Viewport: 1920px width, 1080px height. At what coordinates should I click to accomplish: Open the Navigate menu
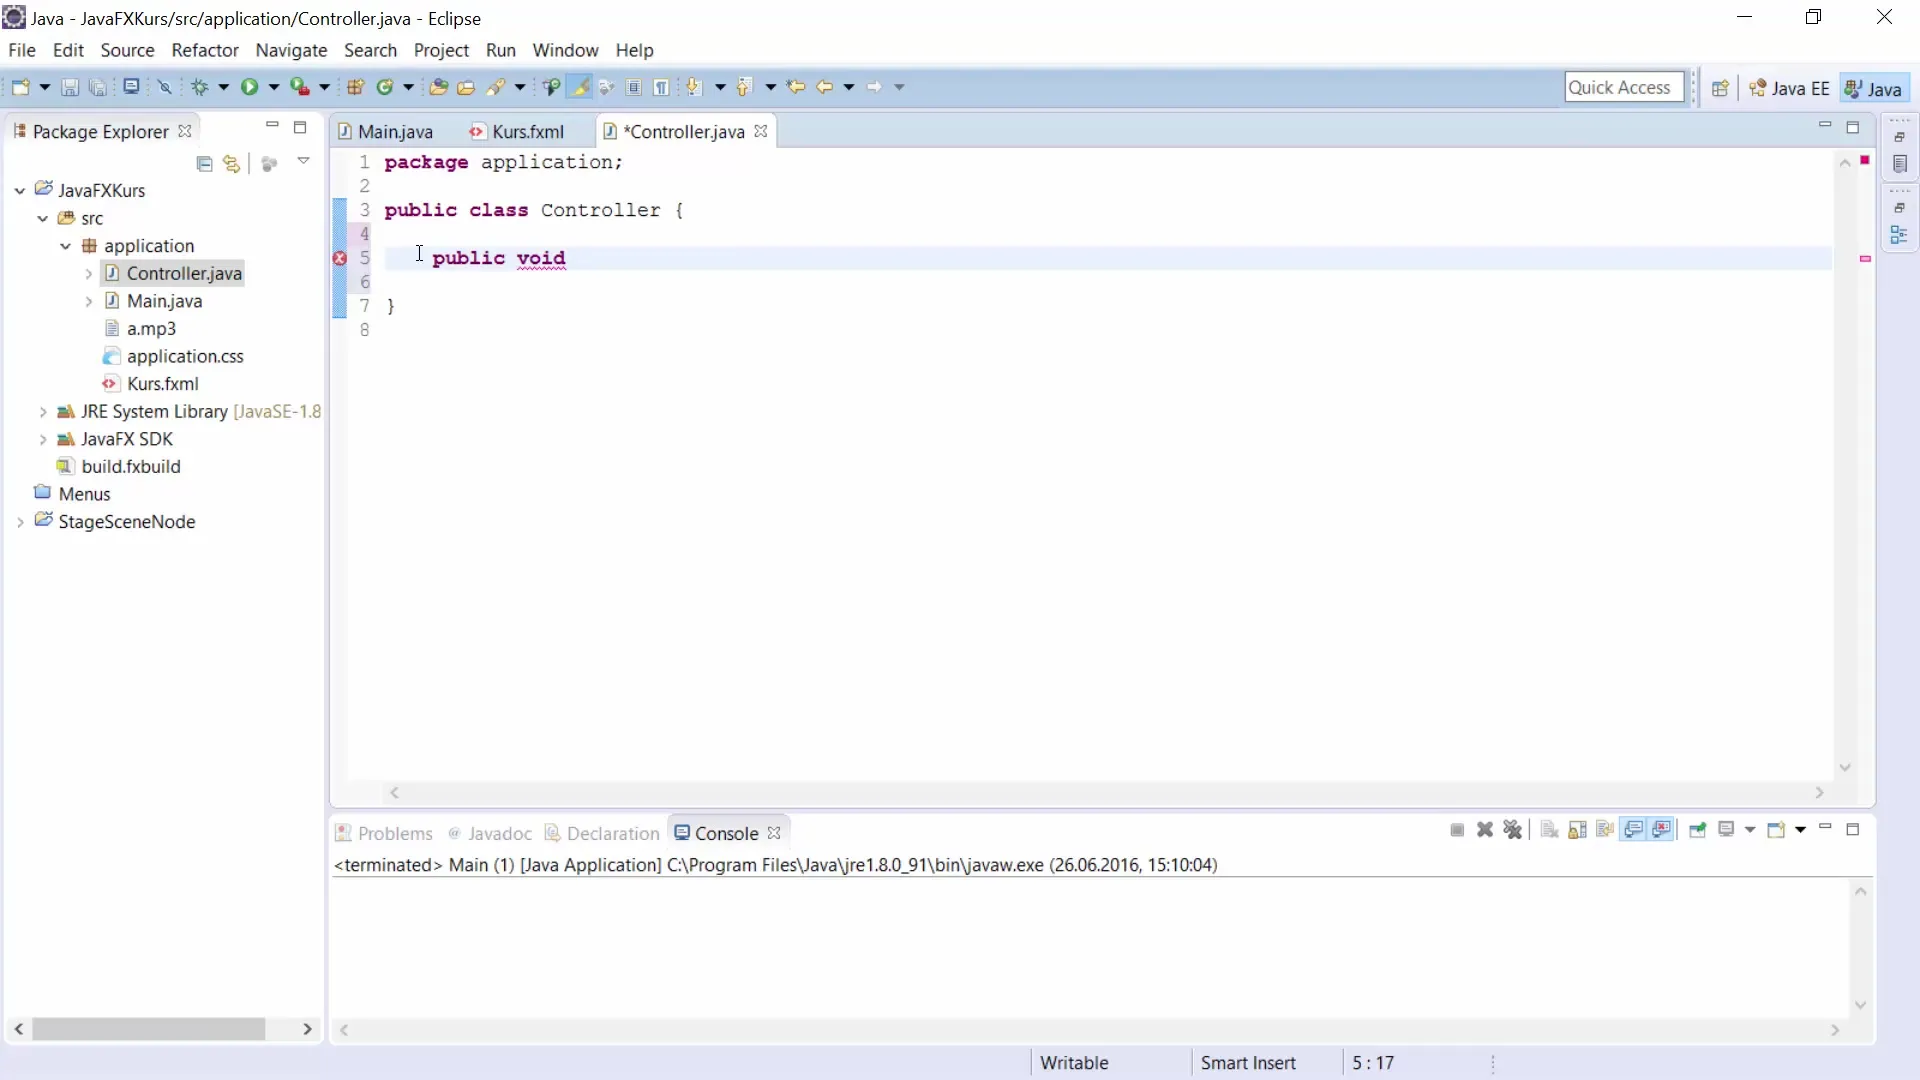click(291, 50)
